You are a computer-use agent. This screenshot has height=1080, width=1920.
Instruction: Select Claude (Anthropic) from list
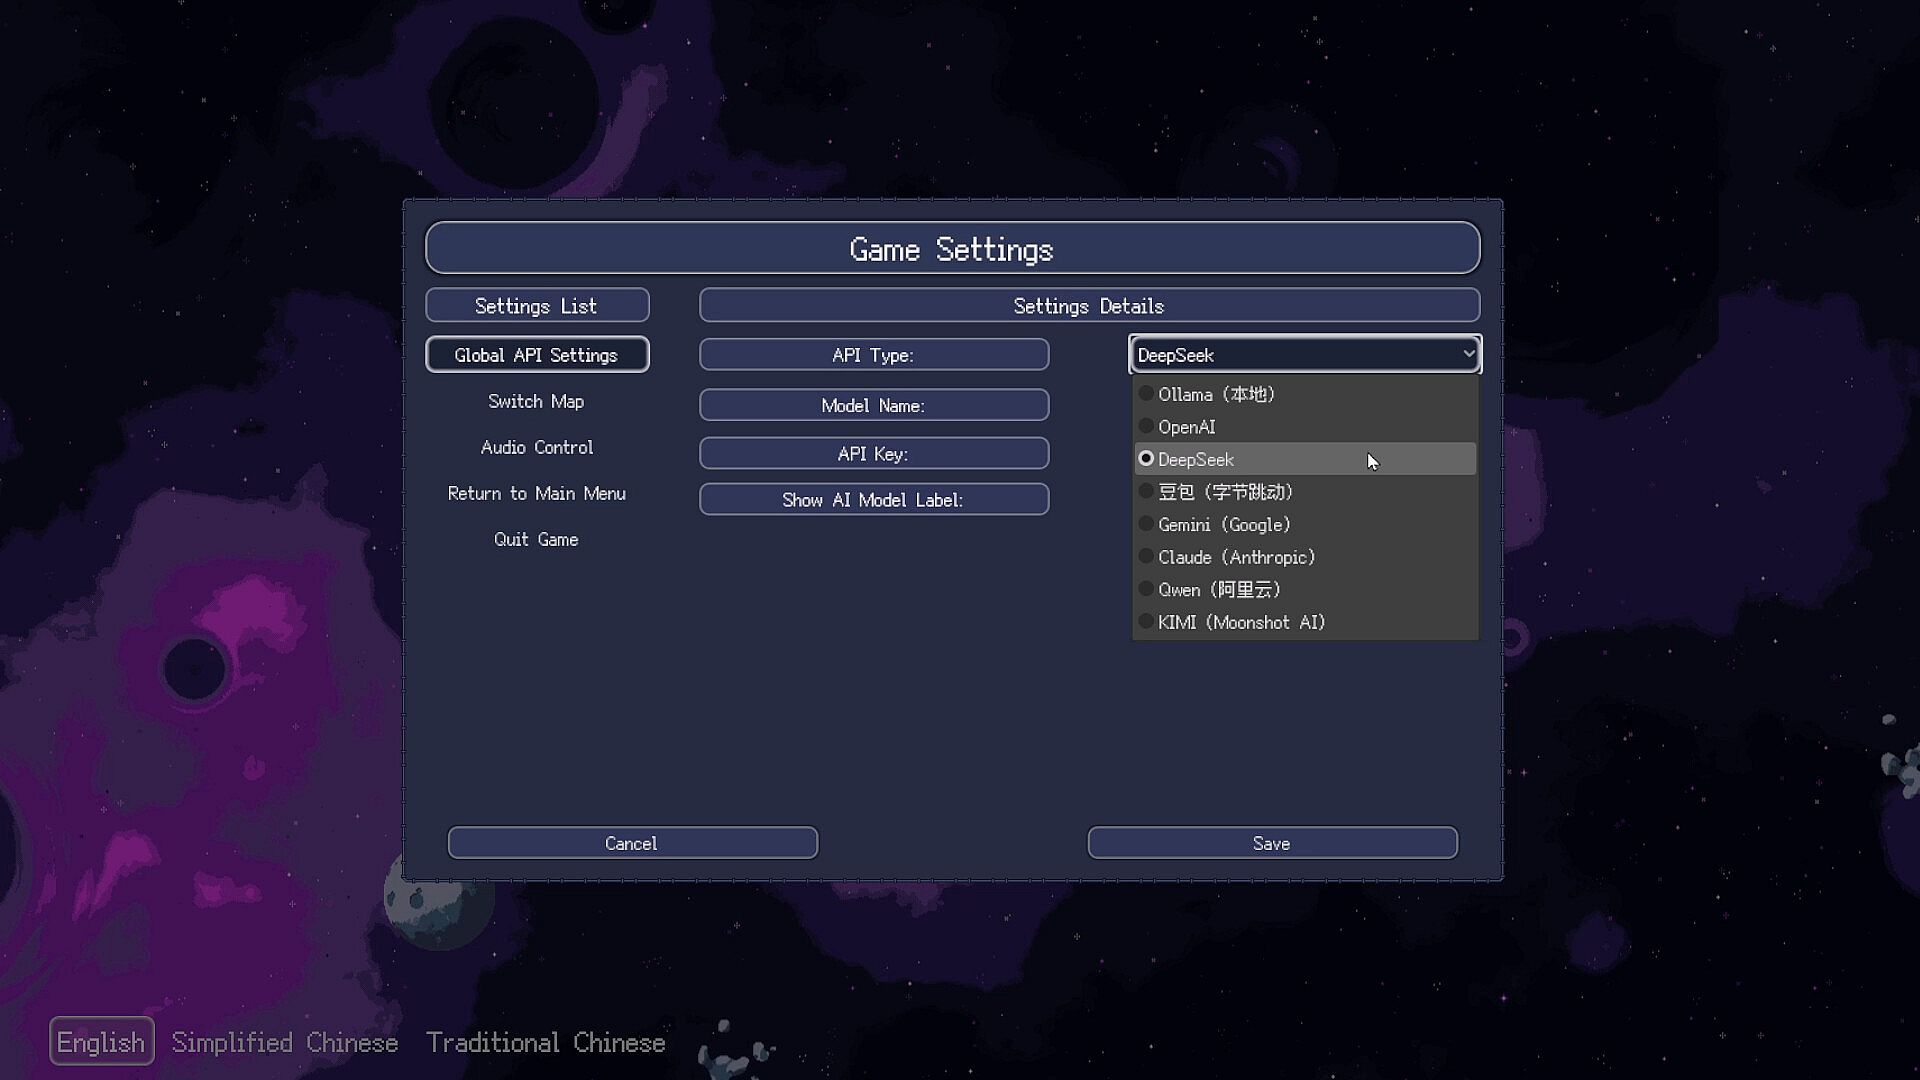[x=1236, y=557]
